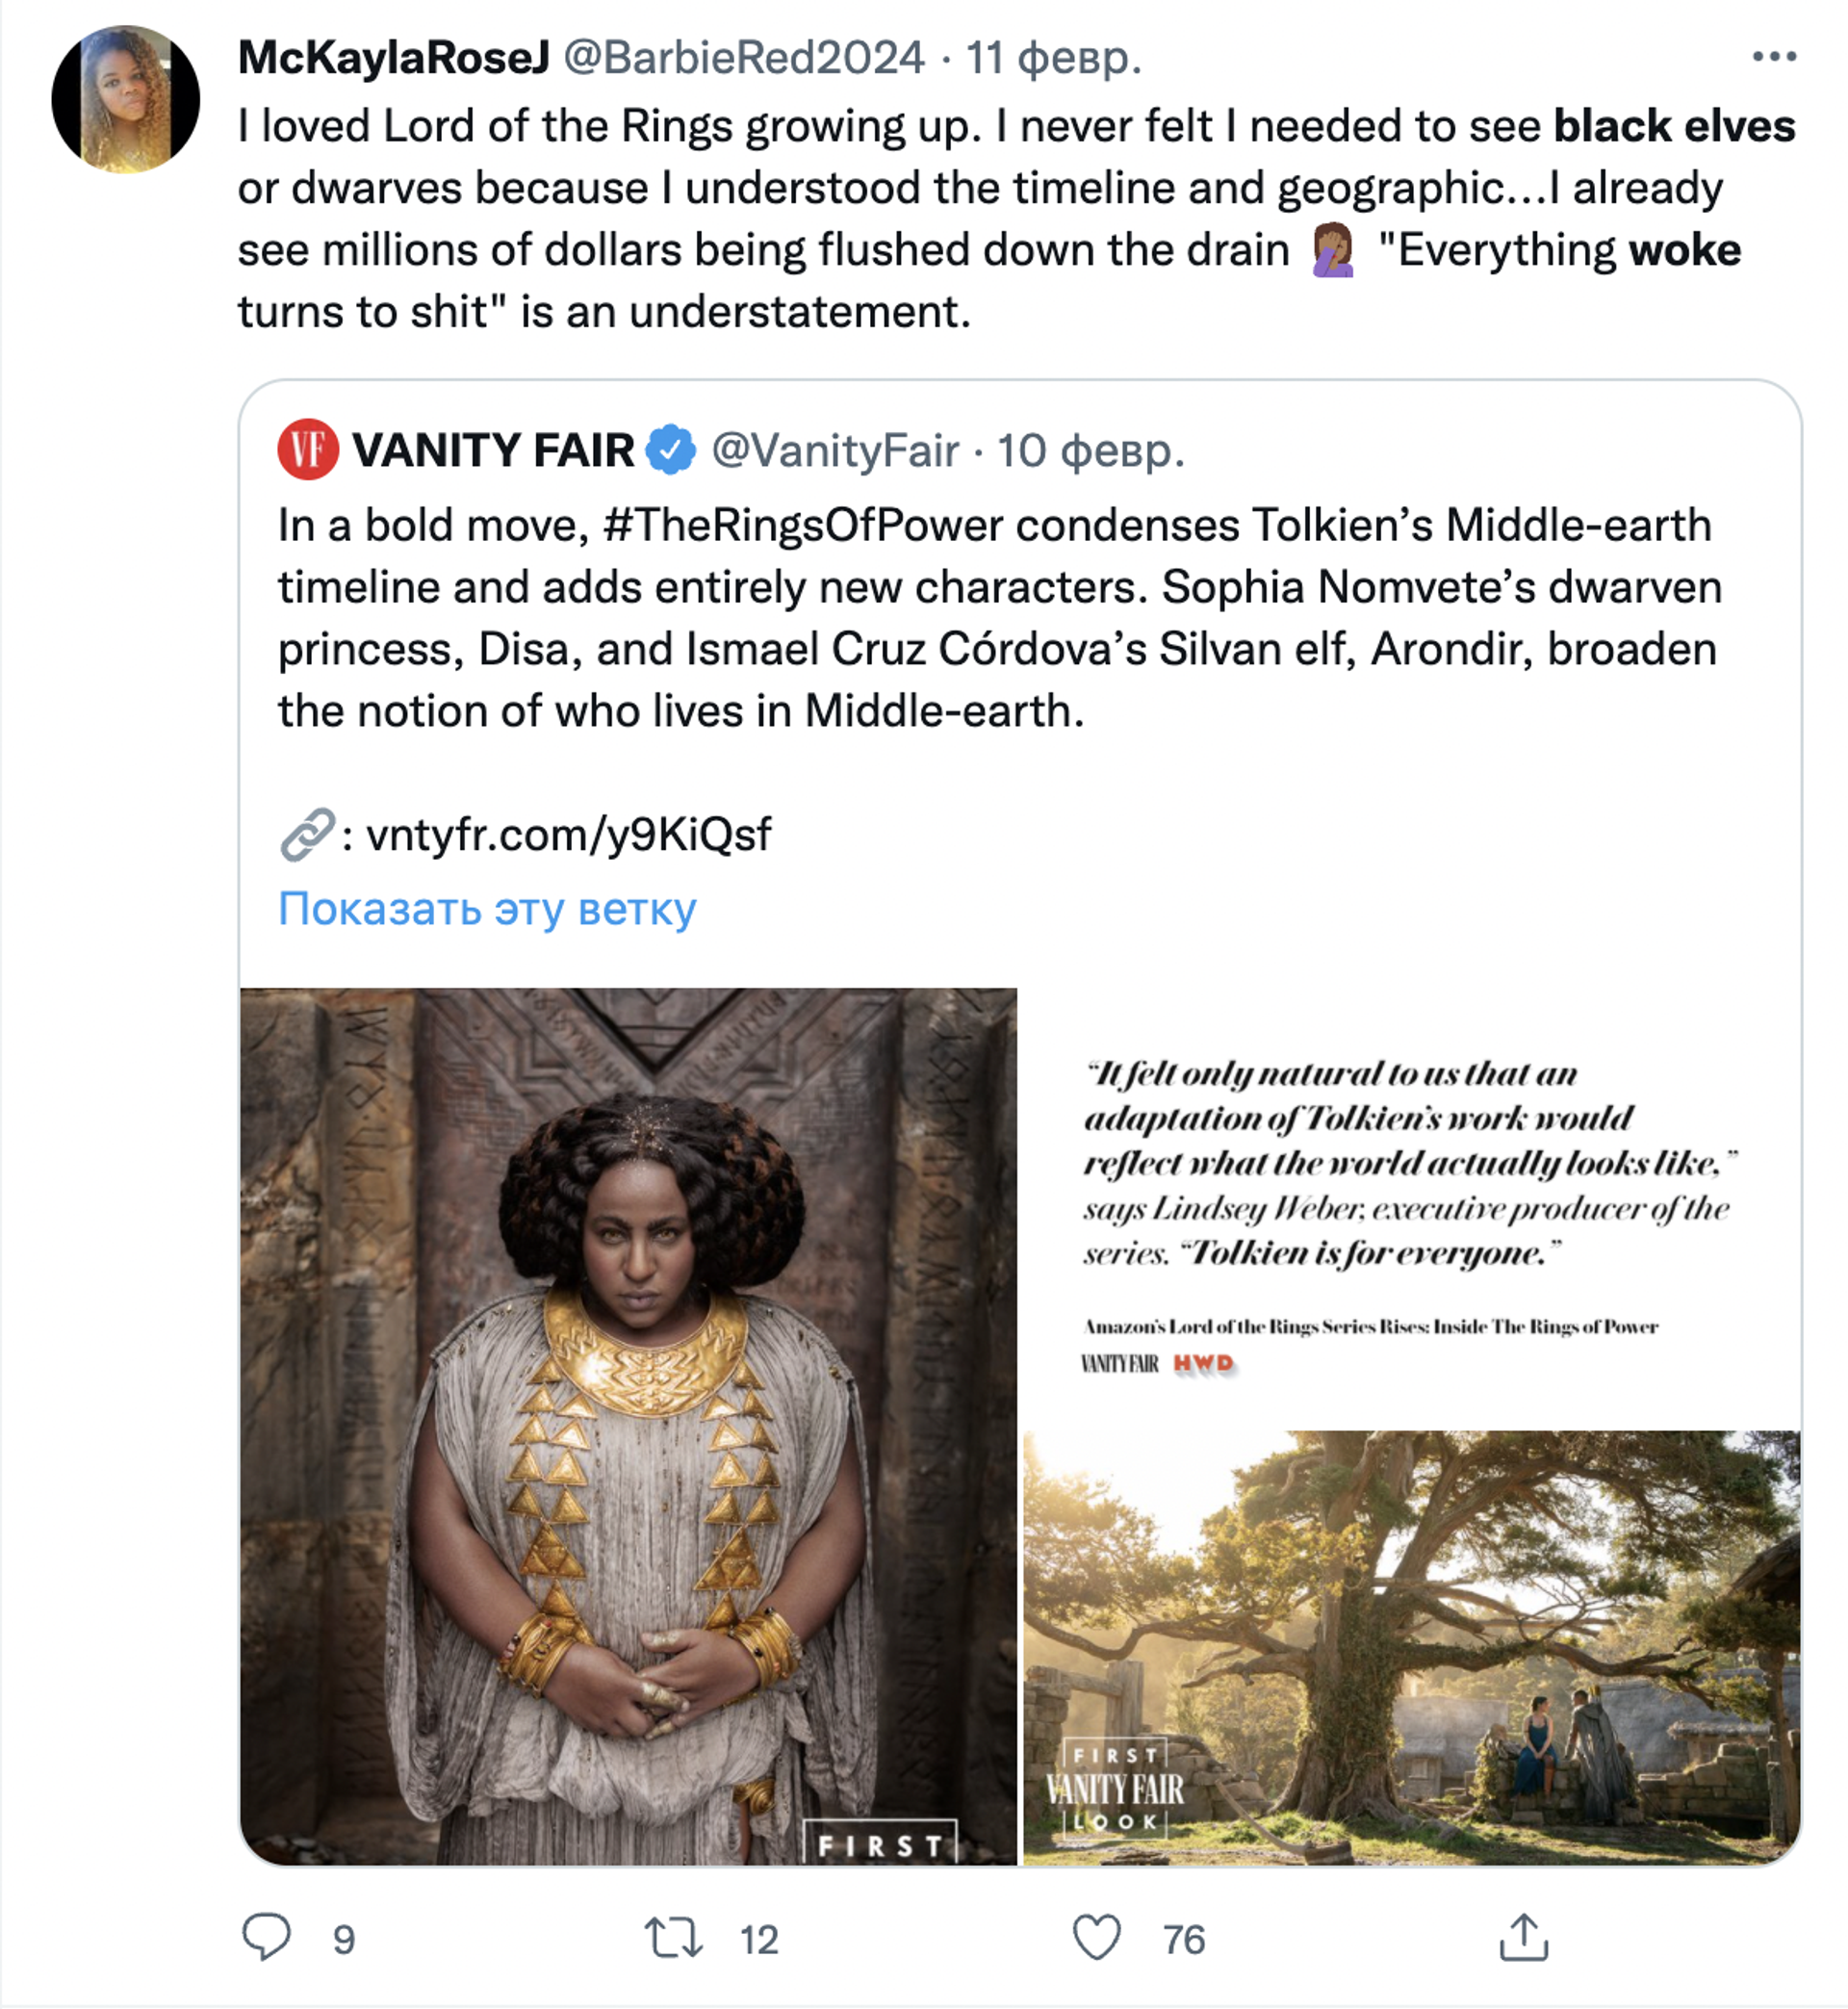This screenshot has width=1848, height=2009.
Task: Open the three-dot more options menu
Action: pyautogui.click(x=1774, y=57)
